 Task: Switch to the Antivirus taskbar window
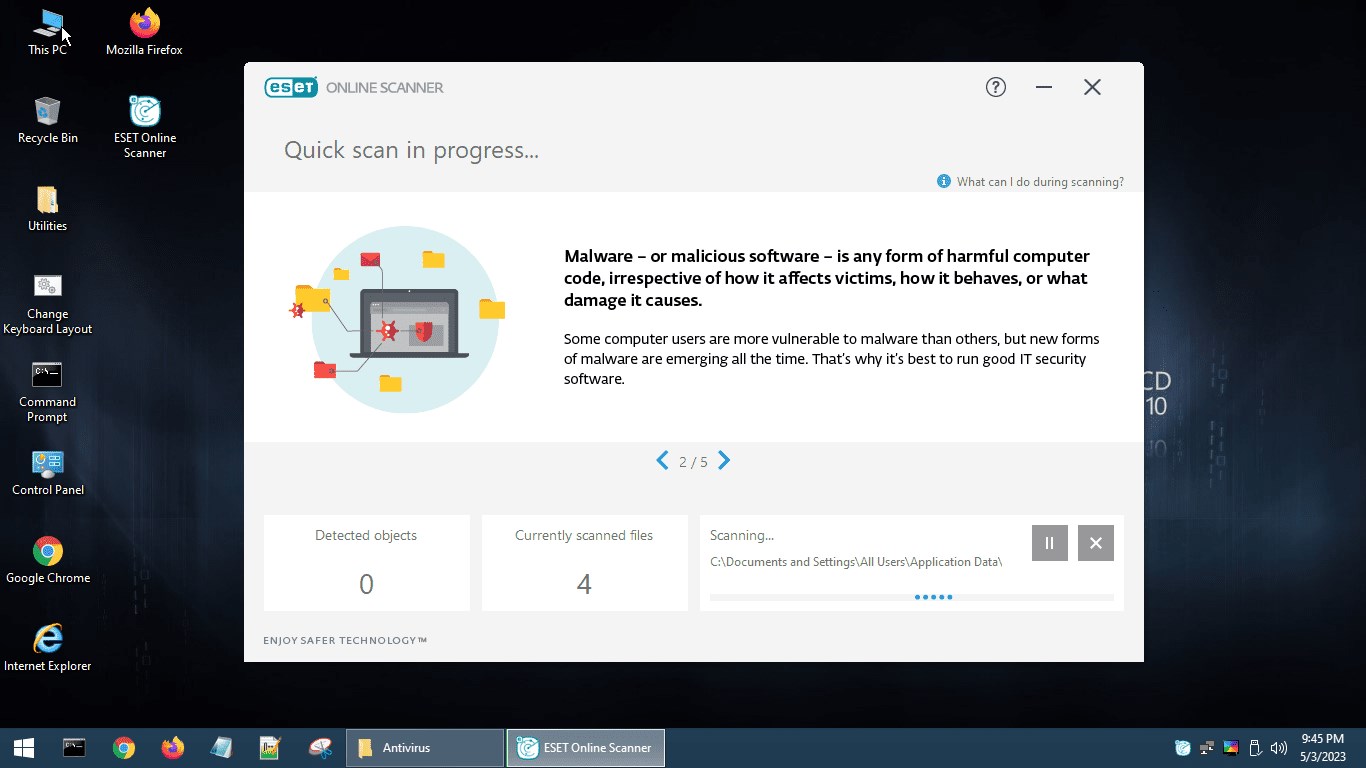[425, 748]
